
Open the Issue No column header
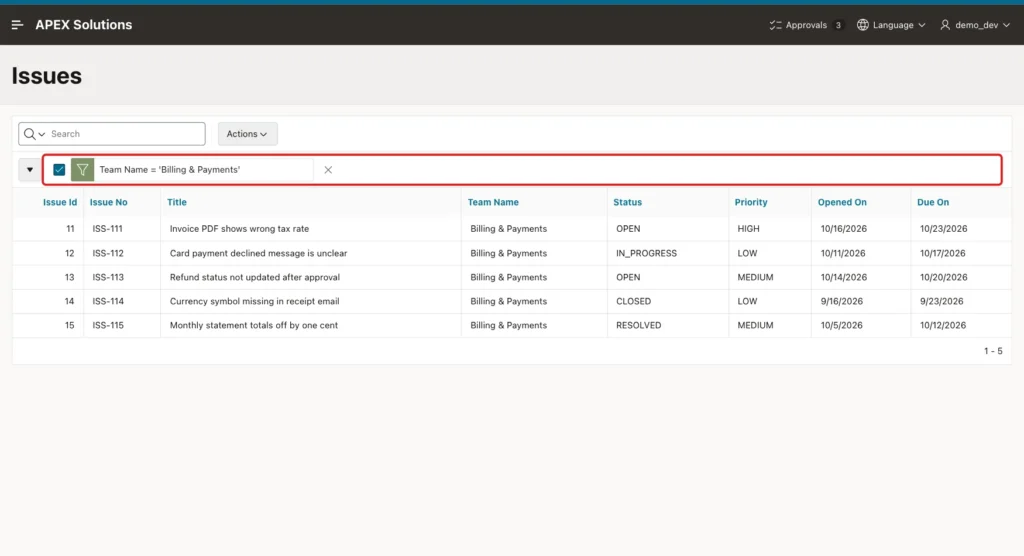point(108,203)
